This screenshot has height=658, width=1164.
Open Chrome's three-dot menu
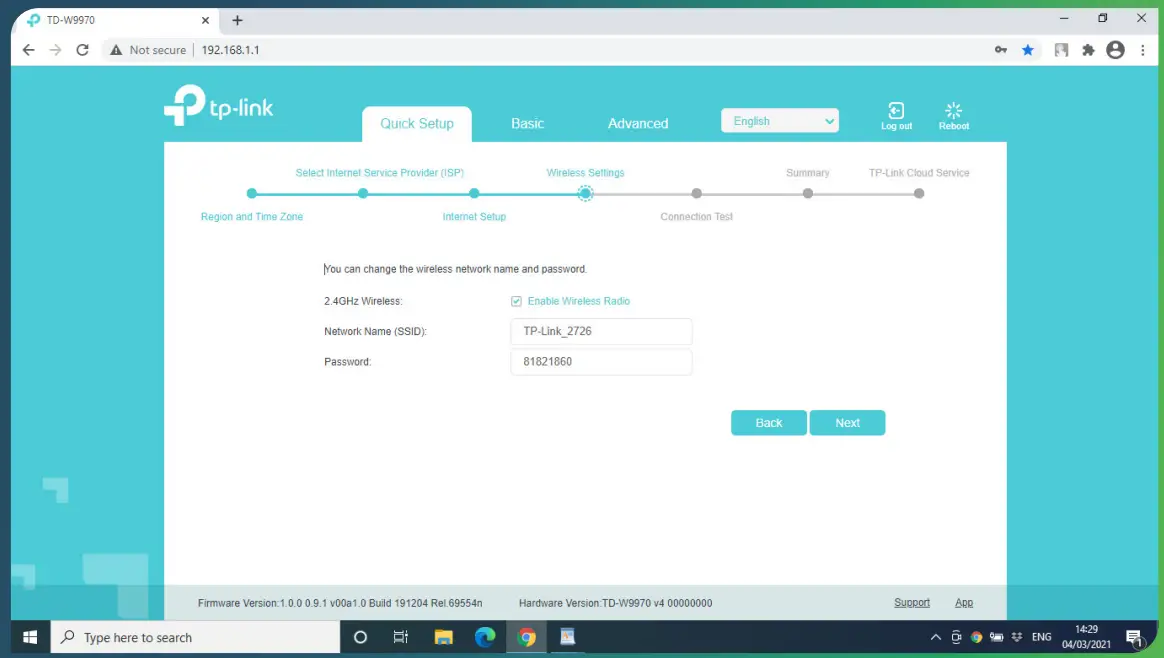pos(1143,49)
